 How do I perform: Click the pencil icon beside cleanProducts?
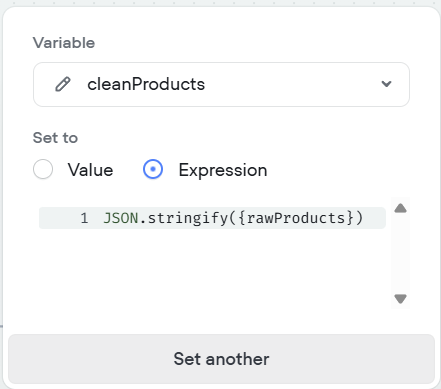tap(63, 84)
